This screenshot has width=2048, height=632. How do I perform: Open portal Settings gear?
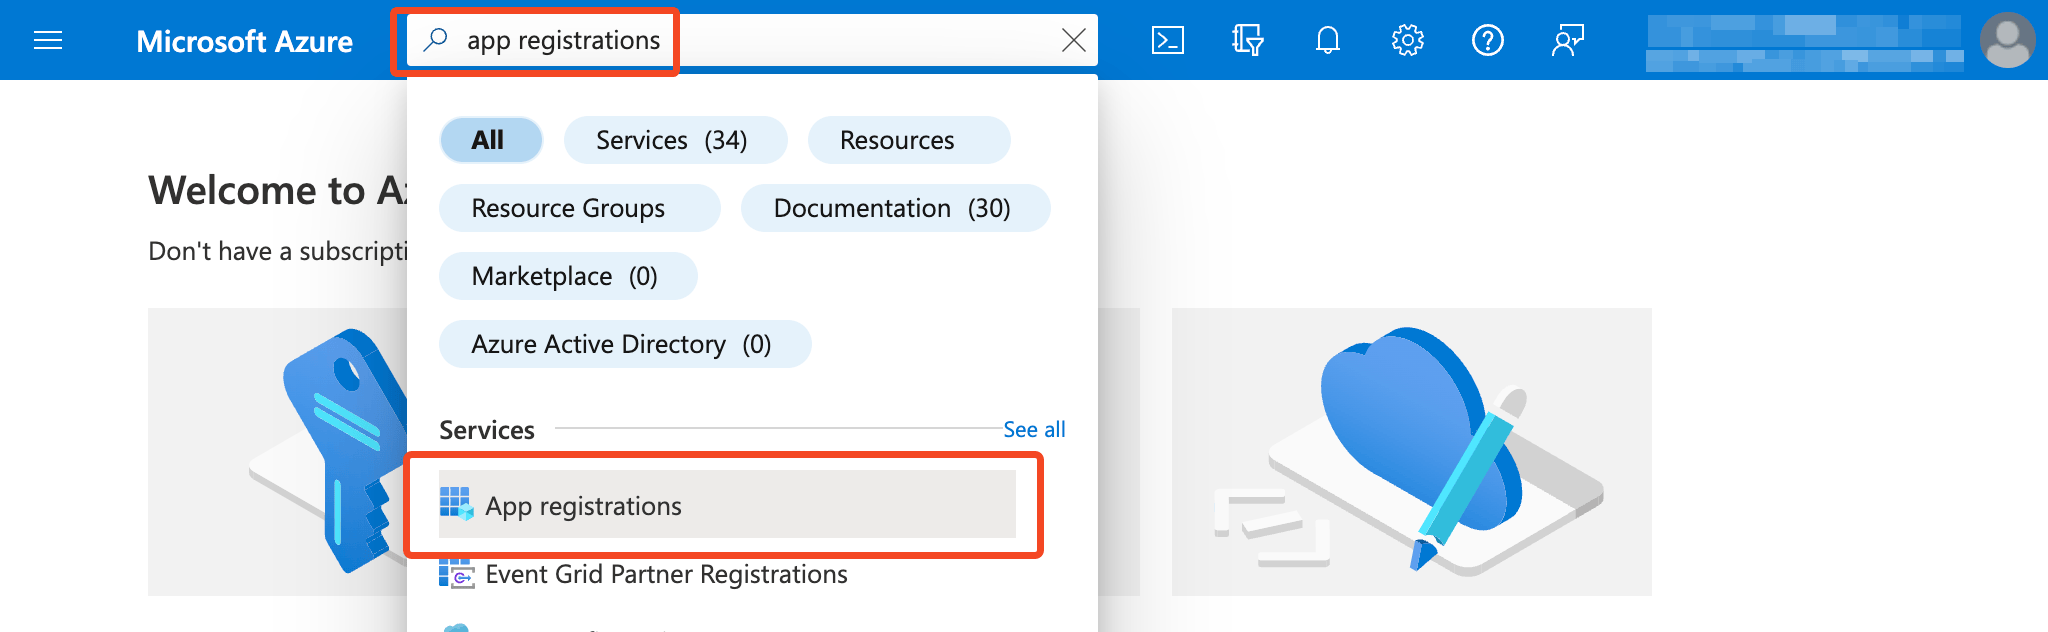(x=1407, y=40)
